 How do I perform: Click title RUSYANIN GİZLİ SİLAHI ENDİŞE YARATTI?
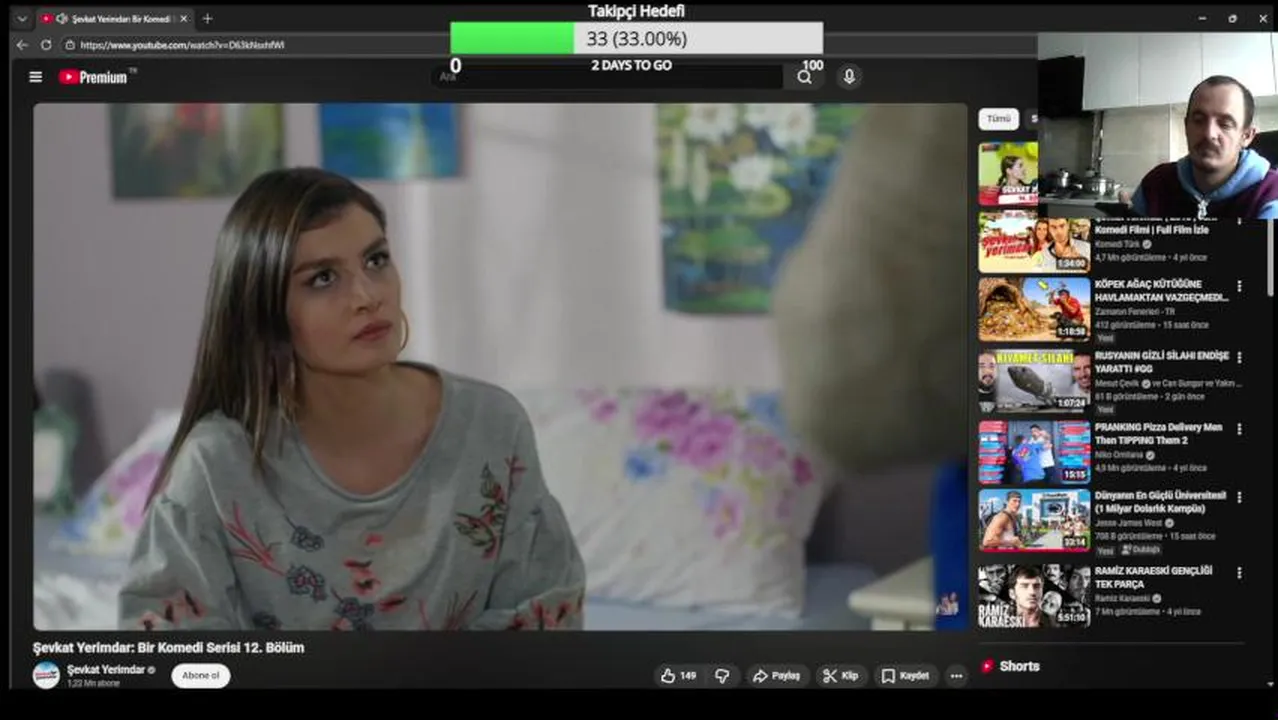tap(1161, 362)
